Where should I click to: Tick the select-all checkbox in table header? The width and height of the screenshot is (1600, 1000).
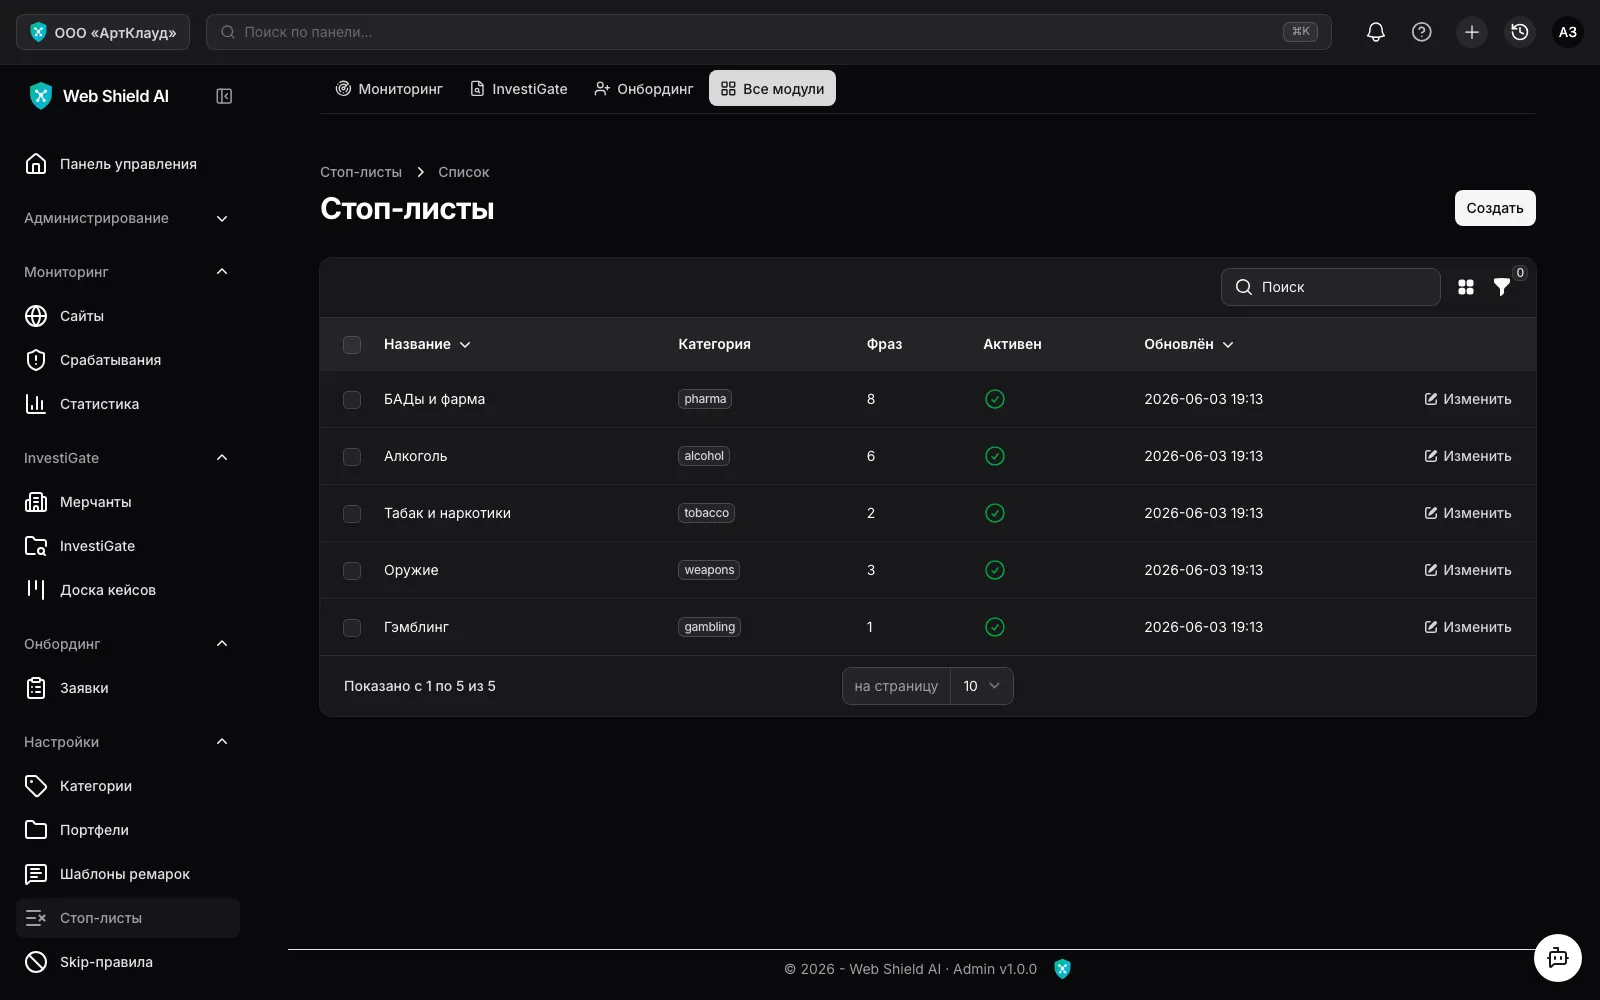[x=352, y=345]
